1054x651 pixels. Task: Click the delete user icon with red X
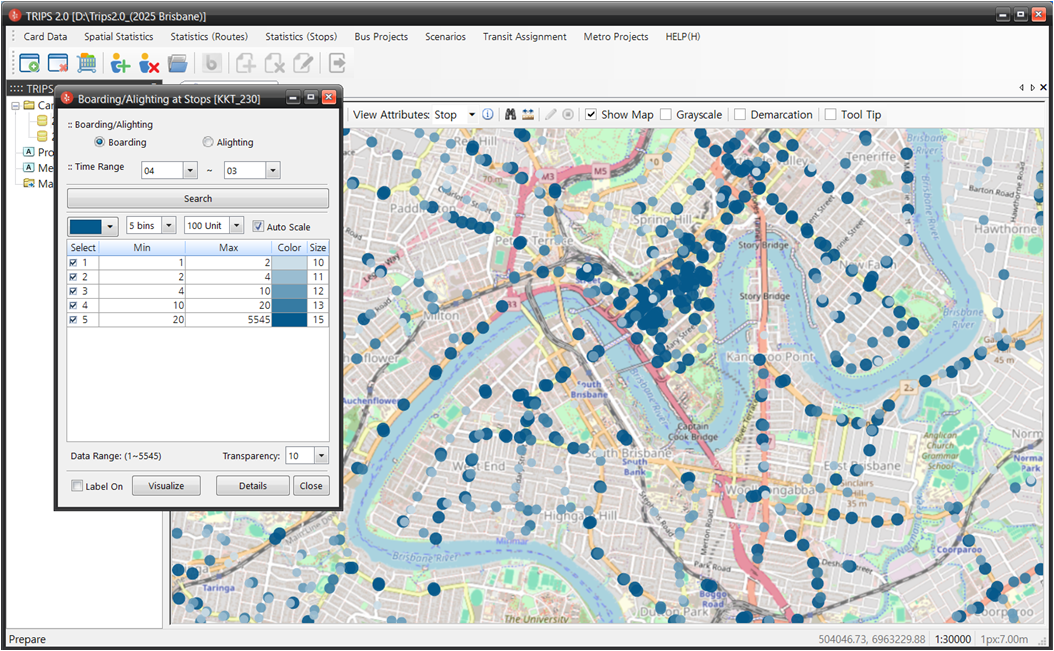tap(149, 63)
